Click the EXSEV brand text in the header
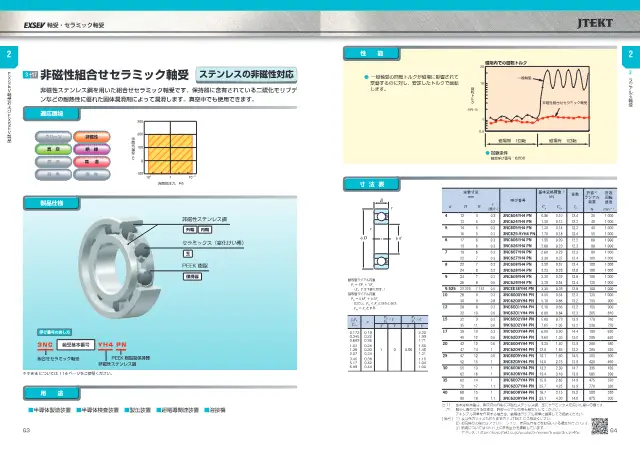 tap(34, 25)
